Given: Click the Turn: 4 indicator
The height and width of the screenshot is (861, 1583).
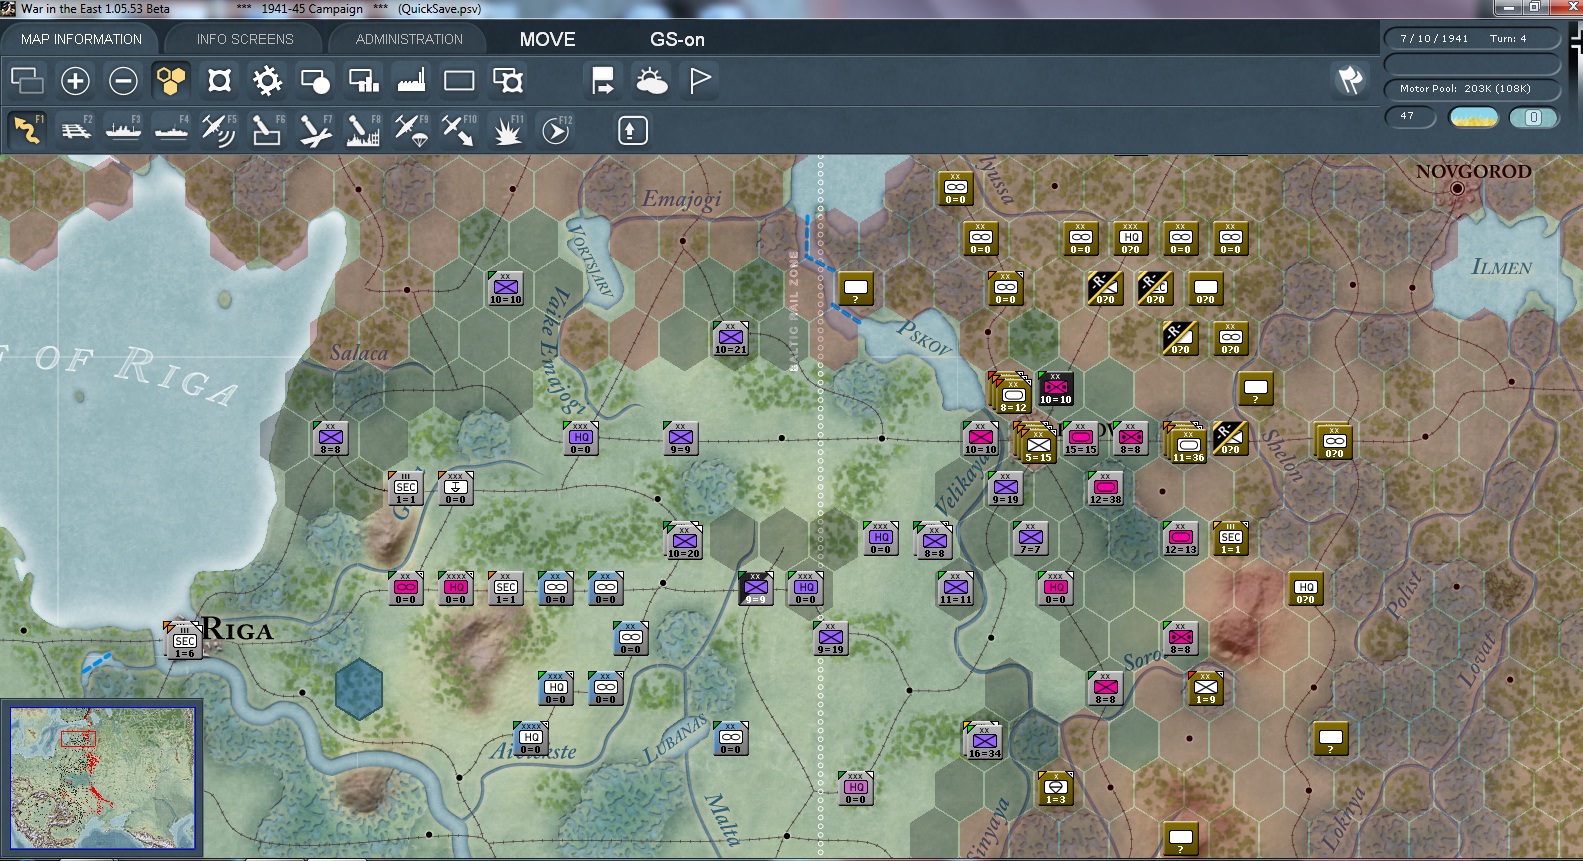Looking at the screenshot, I should pyautogui.click(x=1508, y=38).
